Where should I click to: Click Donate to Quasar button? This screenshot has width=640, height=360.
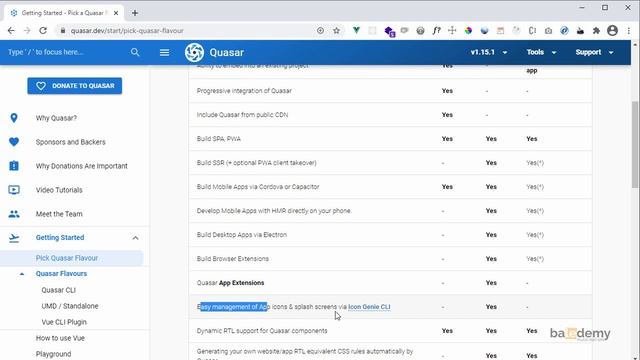click(75, 86)
